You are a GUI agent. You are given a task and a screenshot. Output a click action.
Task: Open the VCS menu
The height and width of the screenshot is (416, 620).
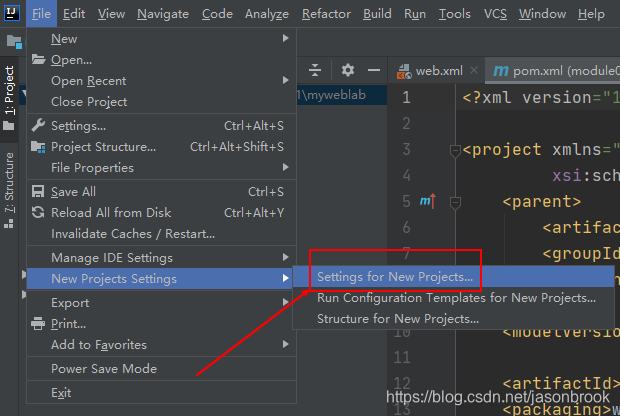(x=495, y=14)
